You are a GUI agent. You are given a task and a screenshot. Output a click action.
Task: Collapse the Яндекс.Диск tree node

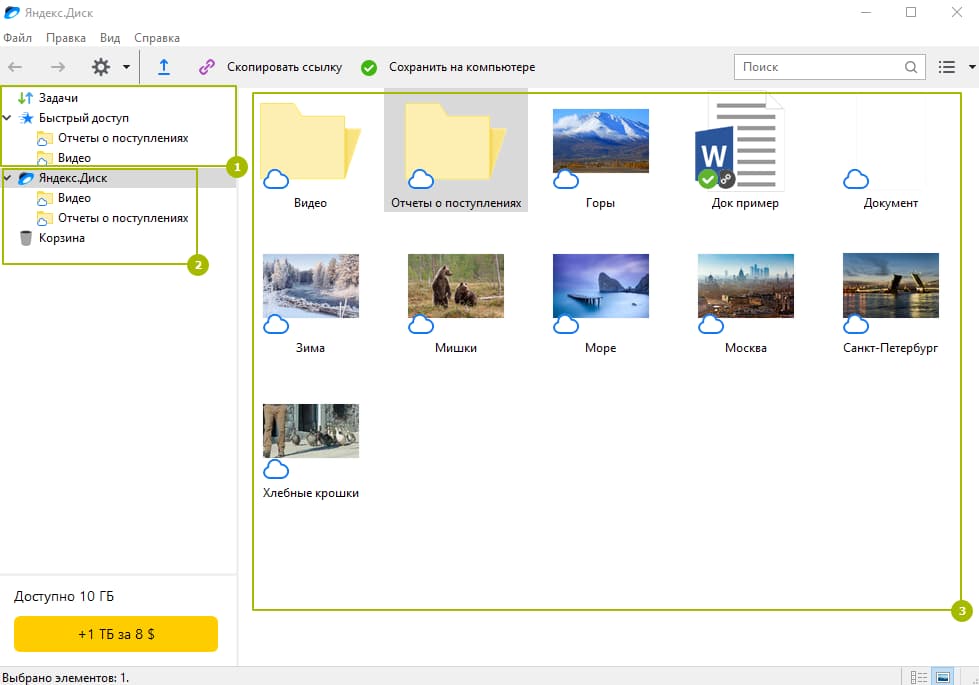[7, 178]
